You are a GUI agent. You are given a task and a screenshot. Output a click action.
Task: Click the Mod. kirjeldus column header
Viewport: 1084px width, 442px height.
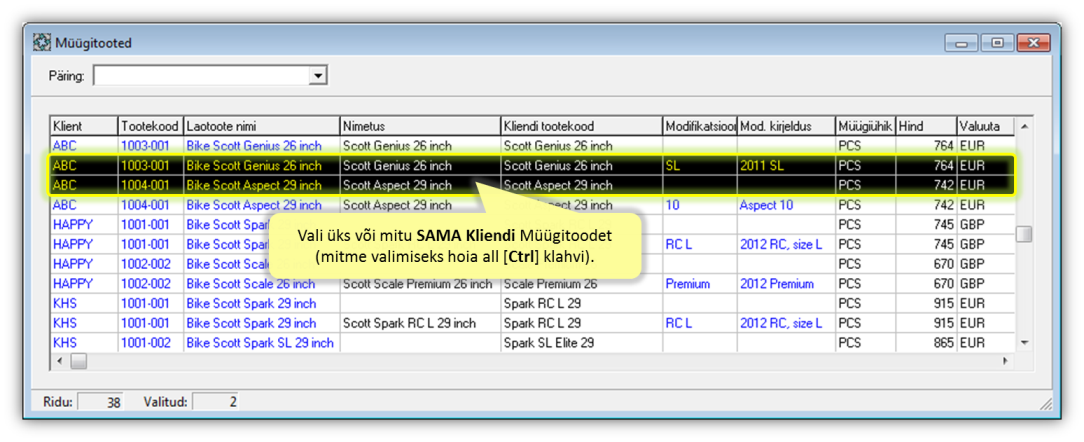tap(786, 127)
